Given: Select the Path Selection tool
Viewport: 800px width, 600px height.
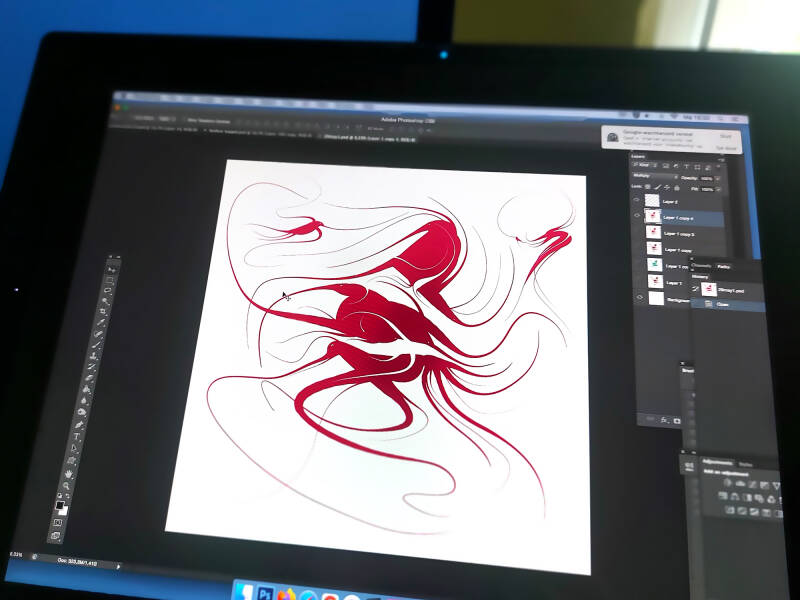Looking at the screenshot, I should click(x=74, y=447).
